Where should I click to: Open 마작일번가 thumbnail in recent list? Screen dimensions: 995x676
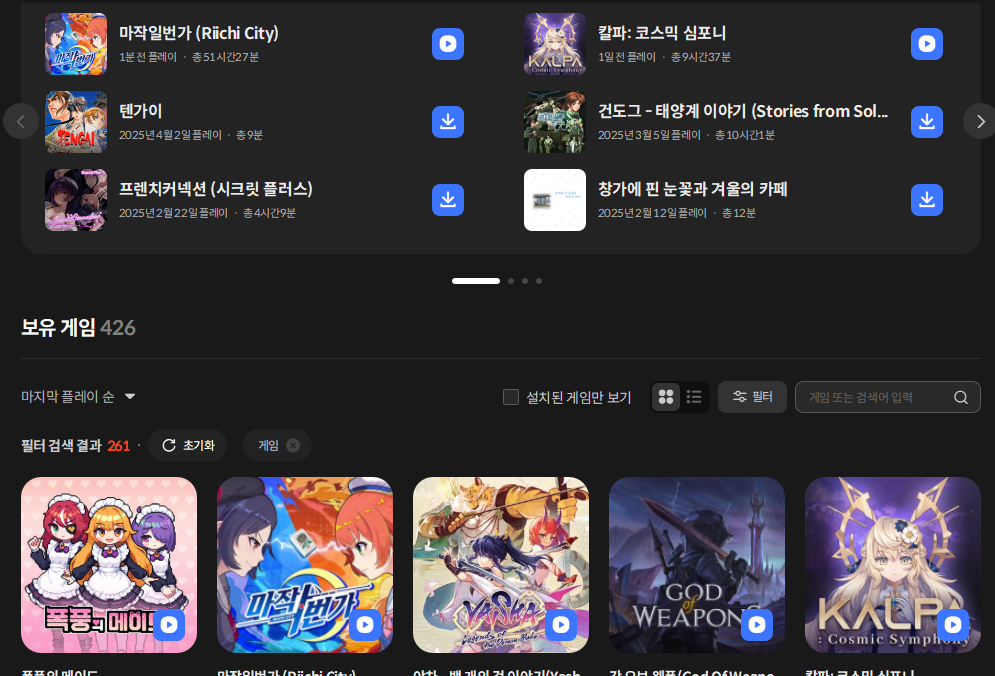pyautogui.click(x=76, y=44)
